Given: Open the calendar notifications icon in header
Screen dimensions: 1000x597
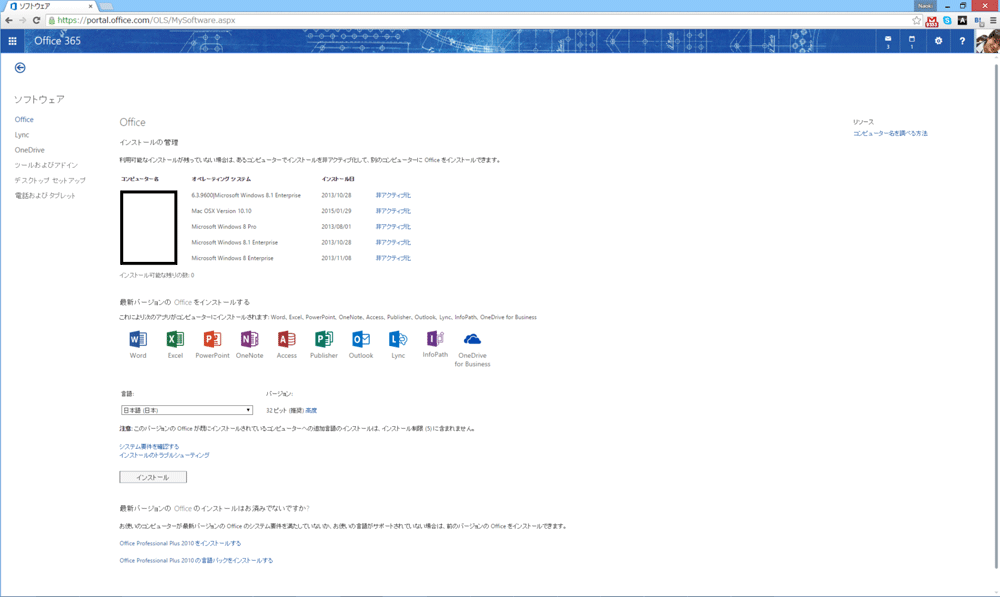Looking at the screenshot, I should (912, 41).
